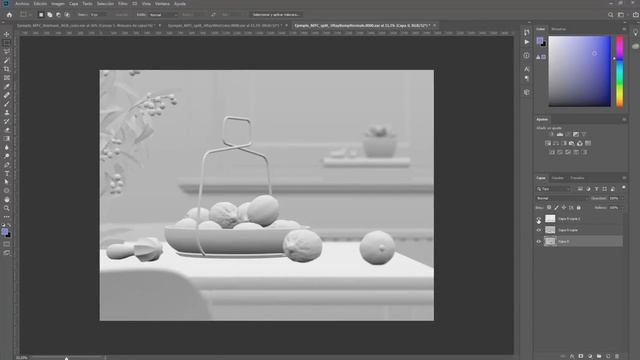The image size is (640, 360).
Task: Open the Capas panel options menu
Action: [624, 178]
